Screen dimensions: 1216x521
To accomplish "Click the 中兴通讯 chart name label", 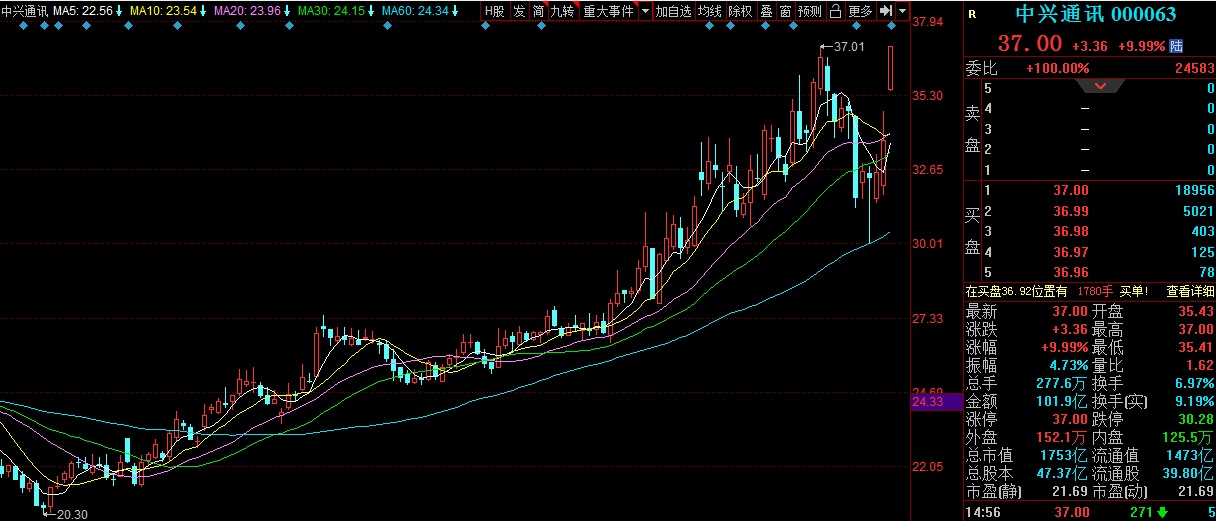I will pos(24,11).
